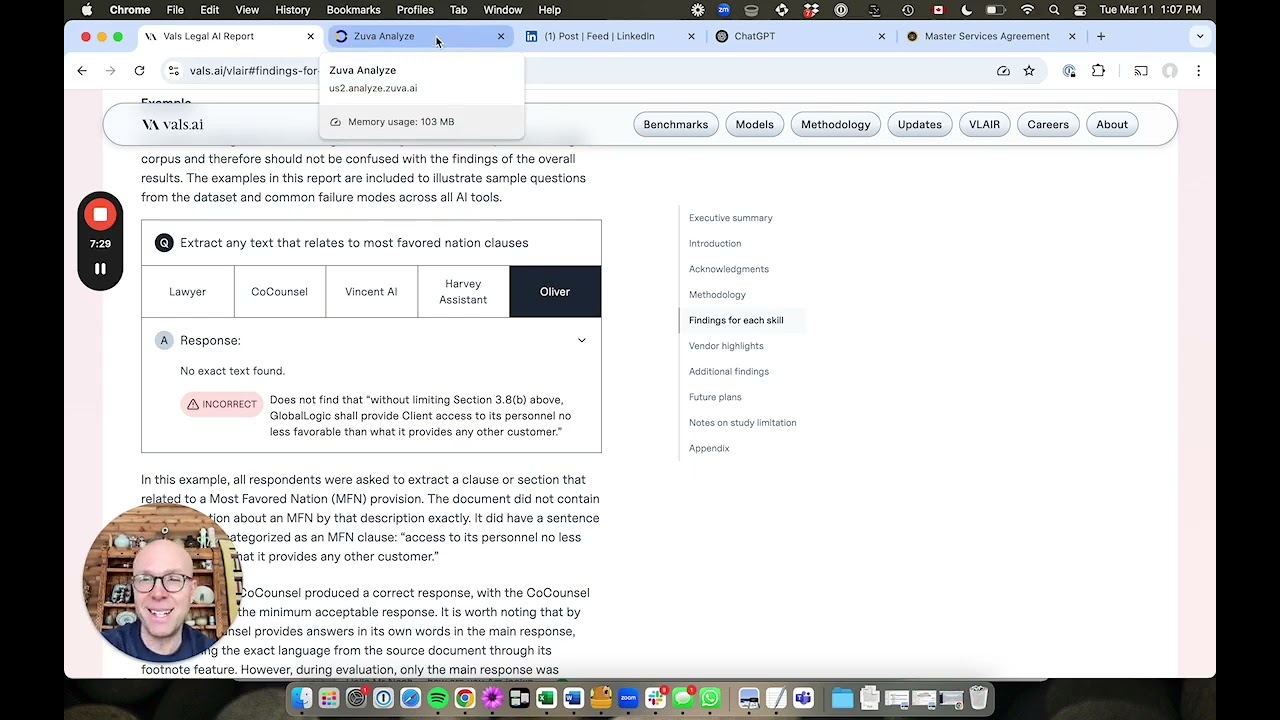Viewport: 1280px width, 720px height.
Task: Jump to Additional findings section
Action: pyautogui.click(x=729, y=372)
